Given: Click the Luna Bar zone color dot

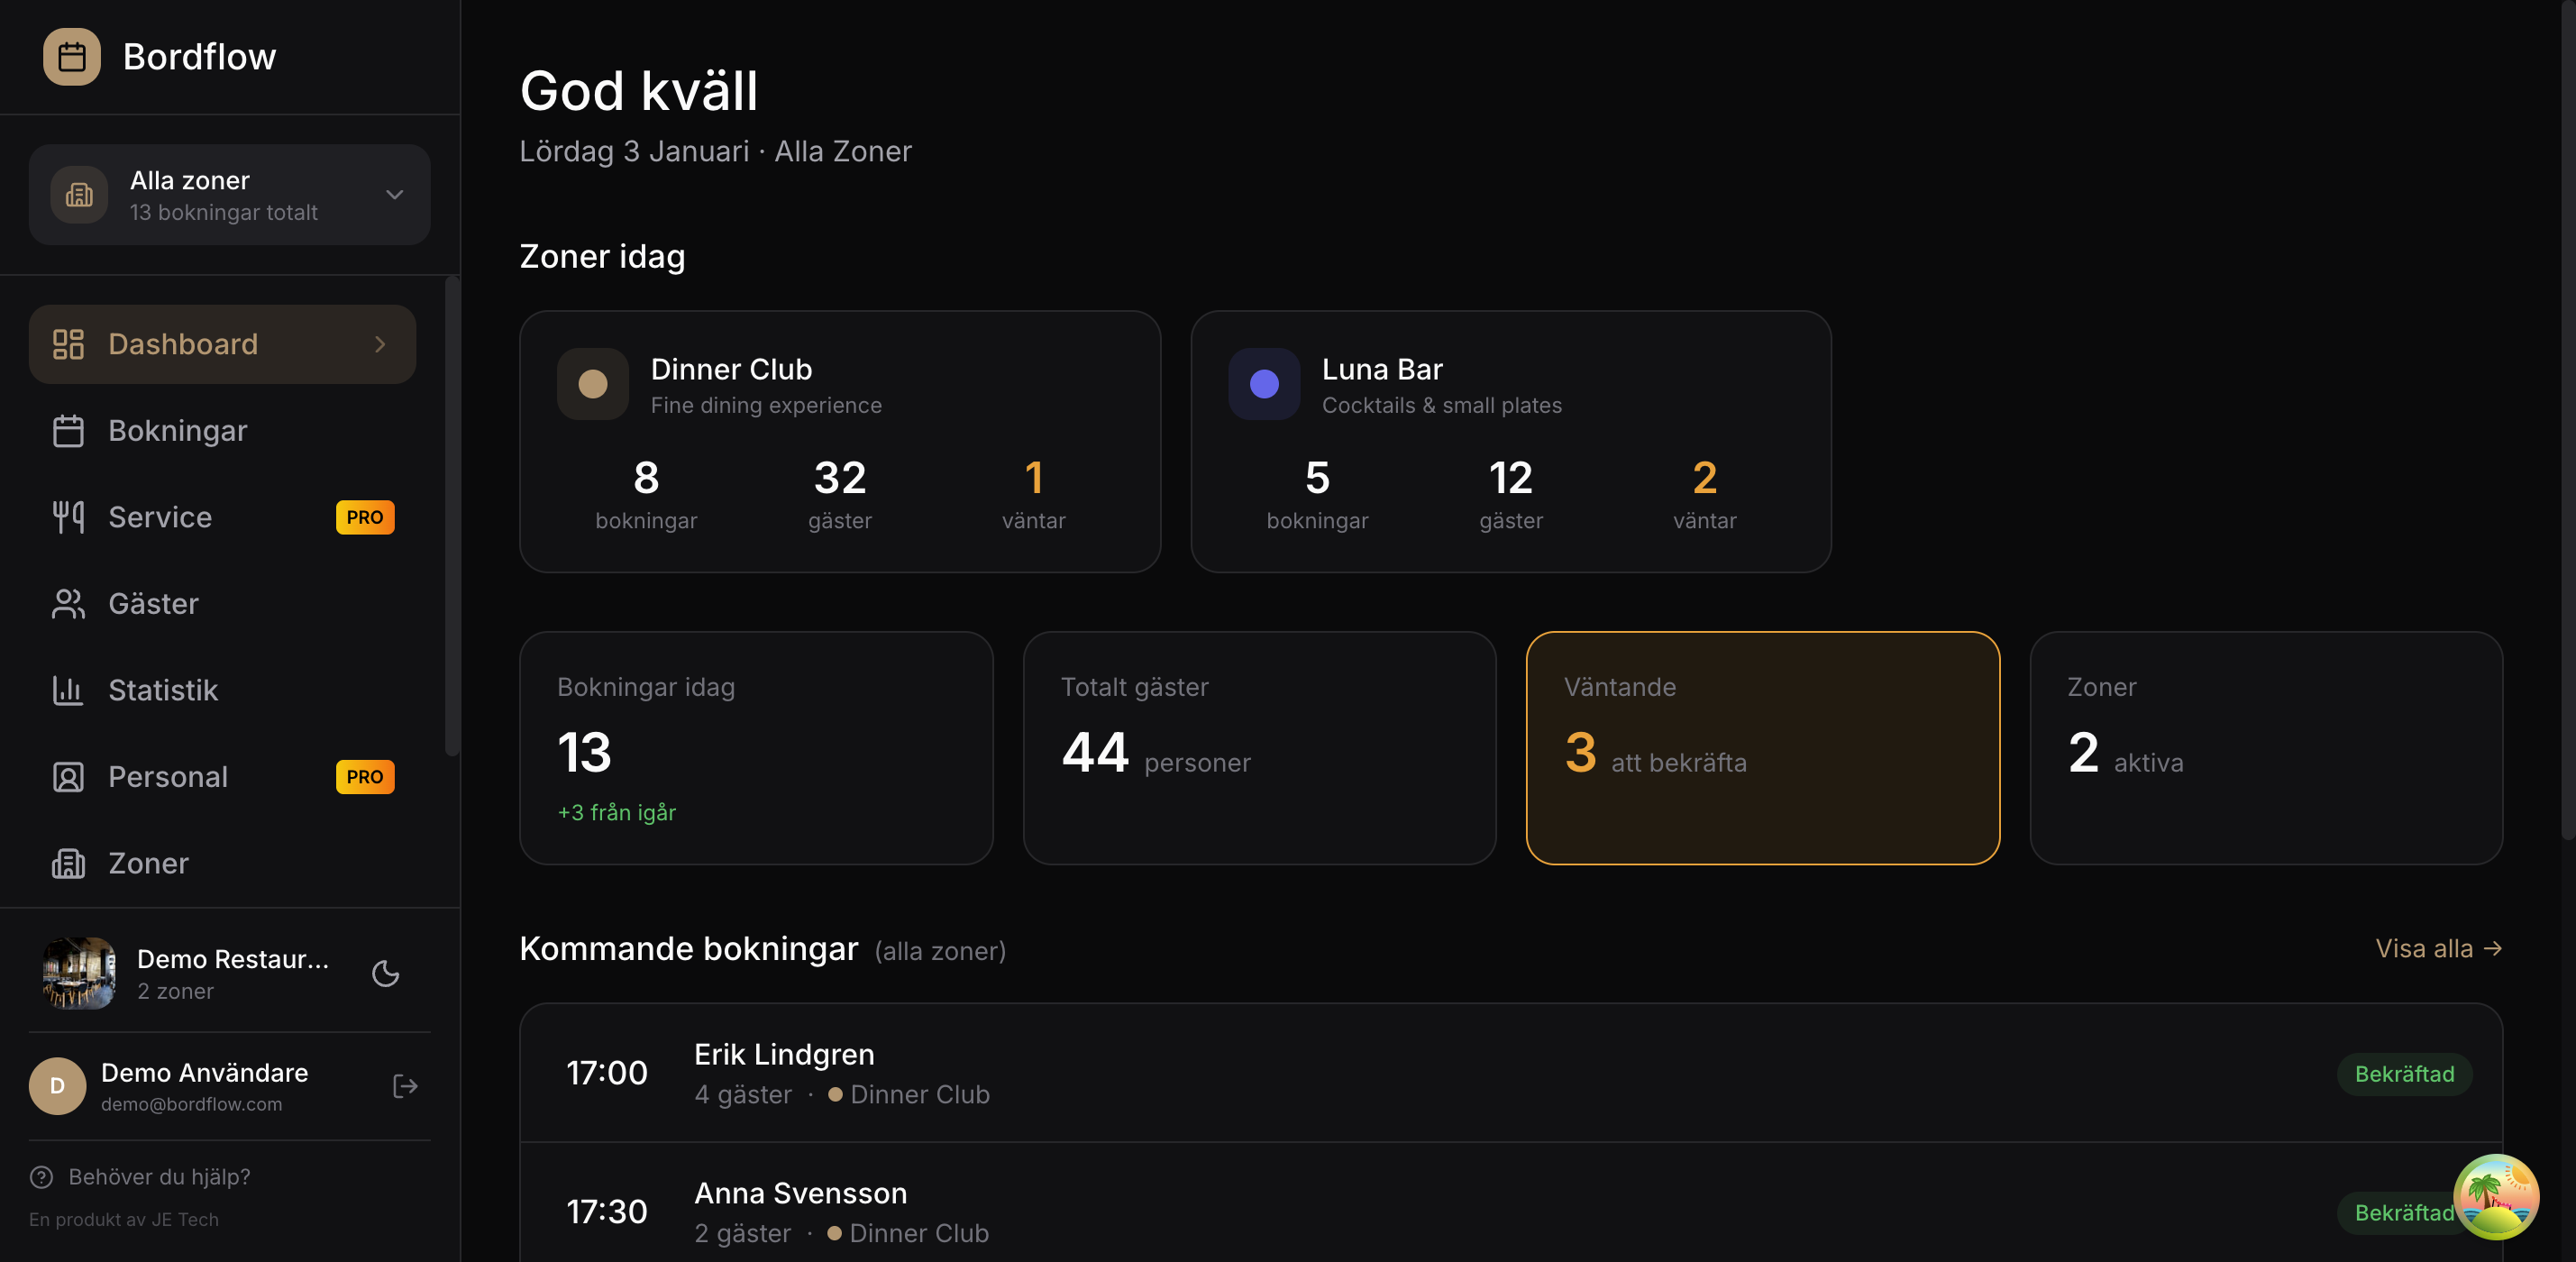Looking at the screenshot, I should (x=1264, y=384).
